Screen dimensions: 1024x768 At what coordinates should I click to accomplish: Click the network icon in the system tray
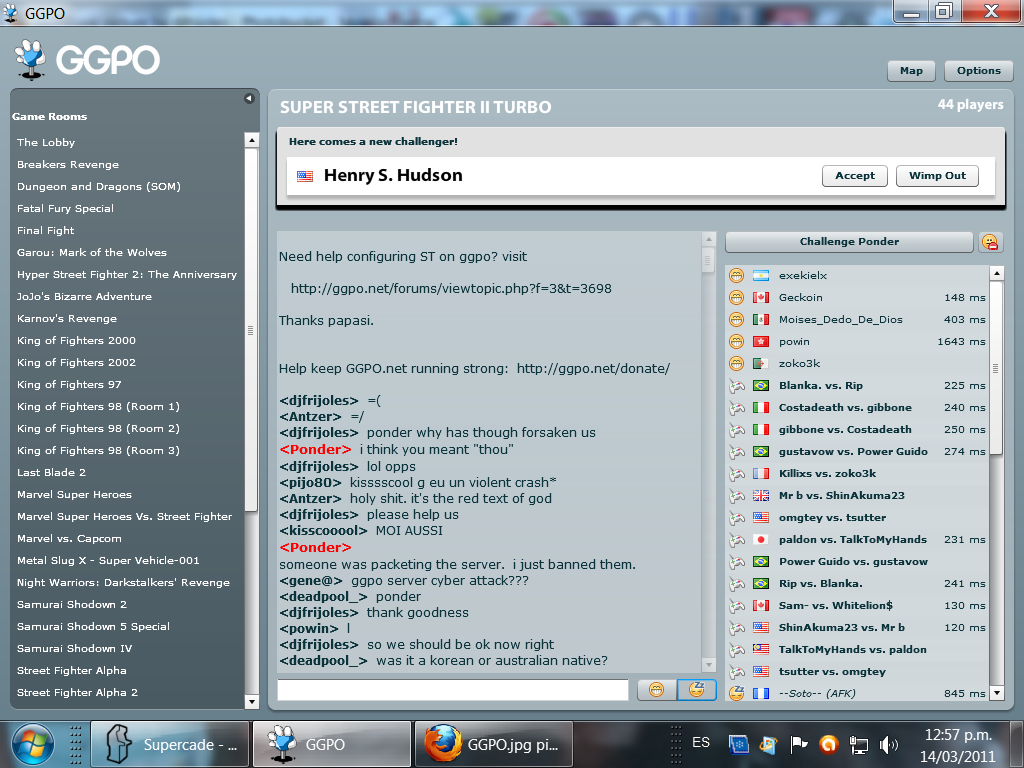(859, 744)
